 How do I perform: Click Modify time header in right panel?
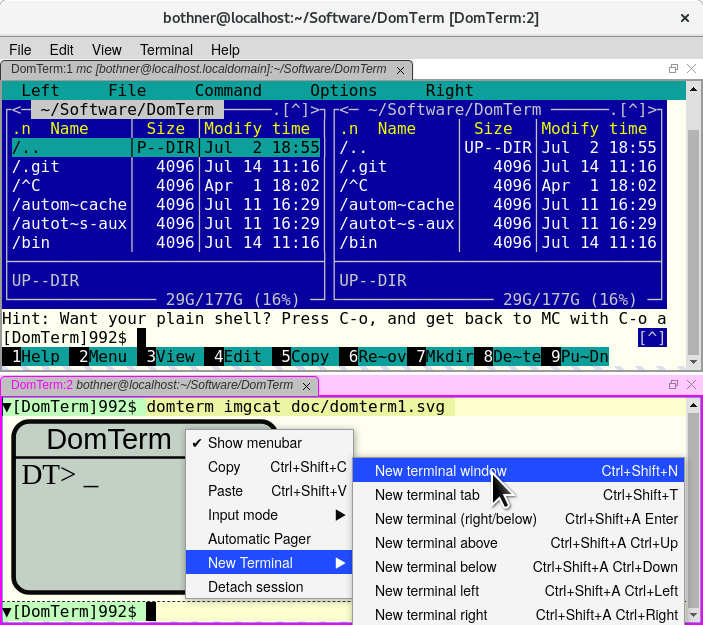click(x=594, y=129)
